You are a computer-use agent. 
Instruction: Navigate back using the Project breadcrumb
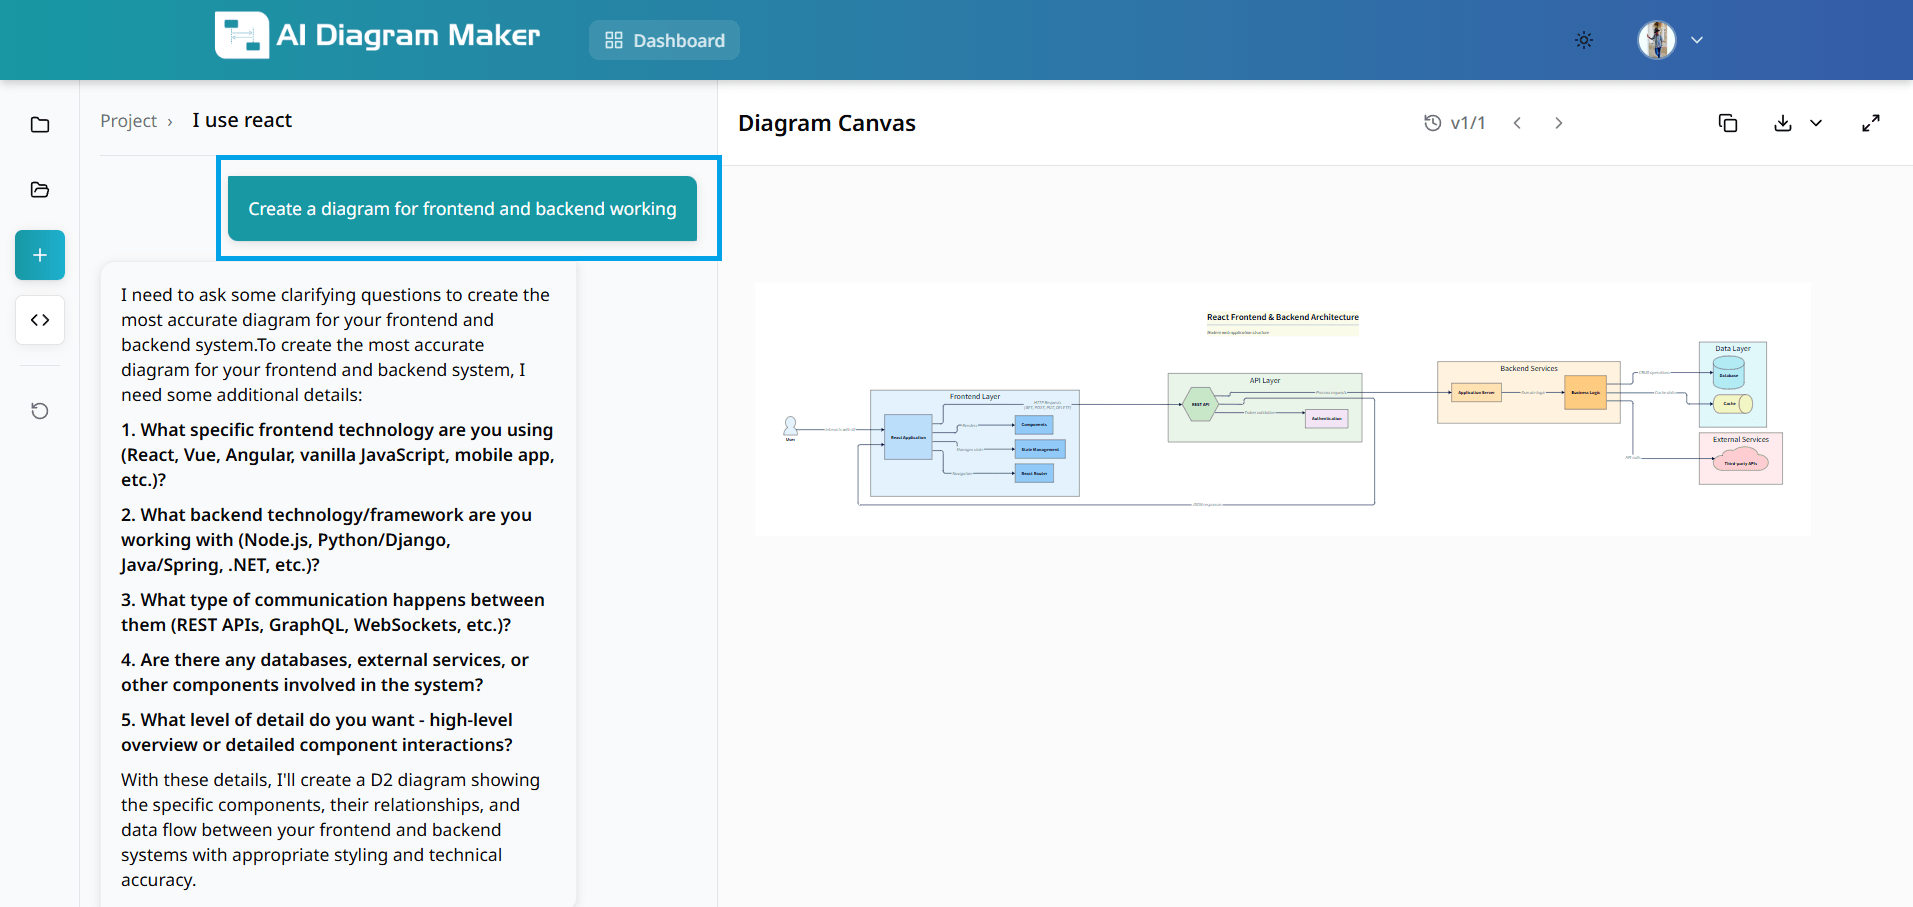(x=128, y=120)
